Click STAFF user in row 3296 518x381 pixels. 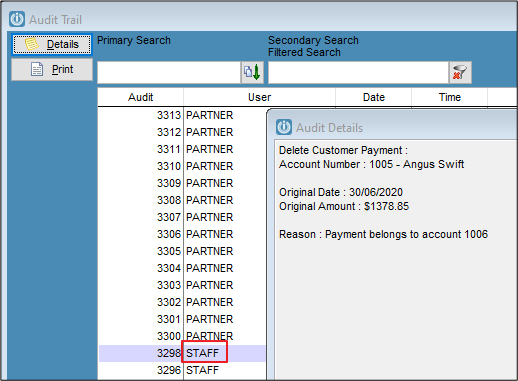[x=202, y=370]
